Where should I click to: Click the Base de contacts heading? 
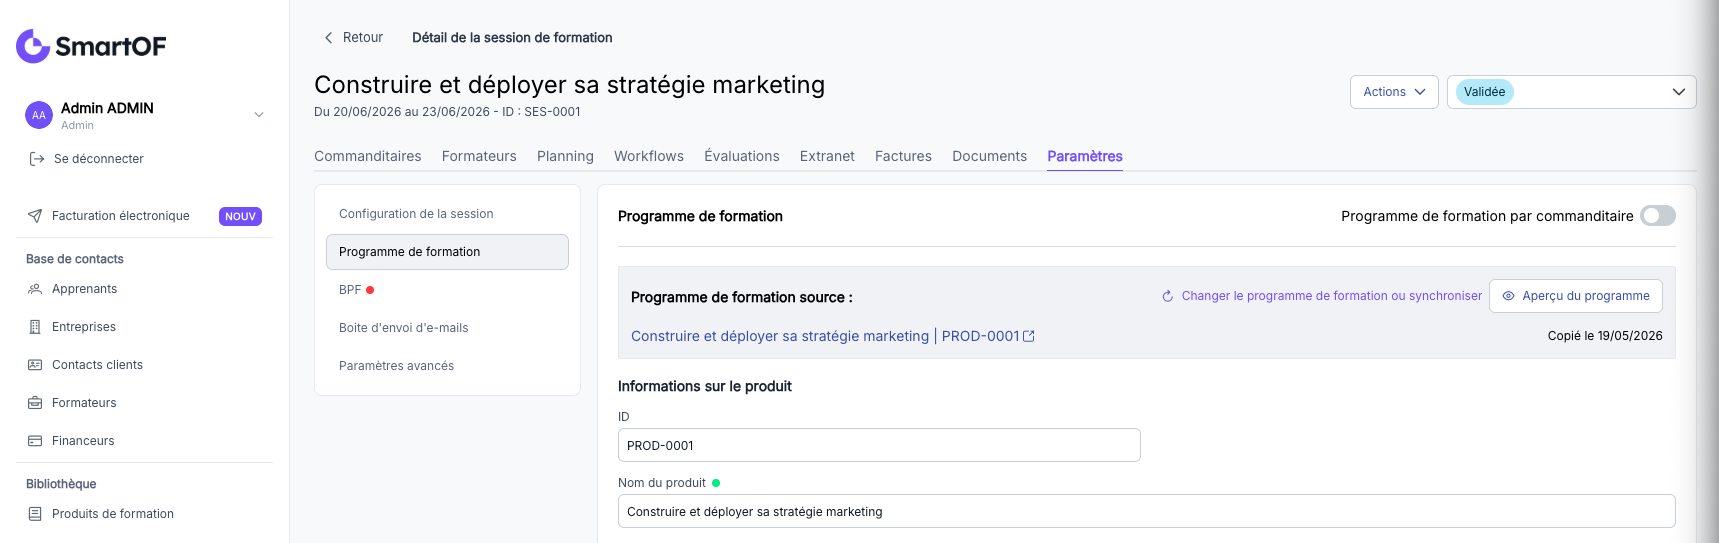click(x=75, y=259)
